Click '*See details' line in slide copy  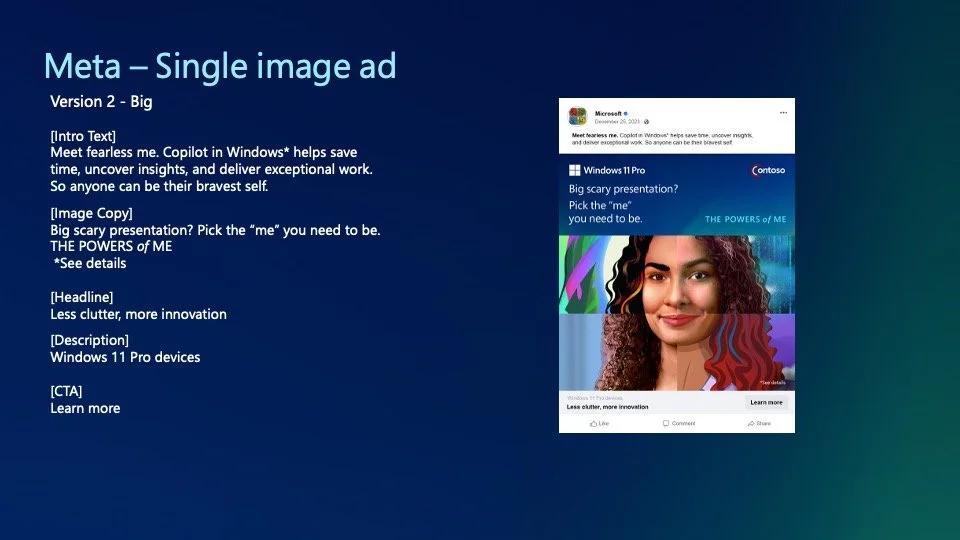tap(90, 263)
